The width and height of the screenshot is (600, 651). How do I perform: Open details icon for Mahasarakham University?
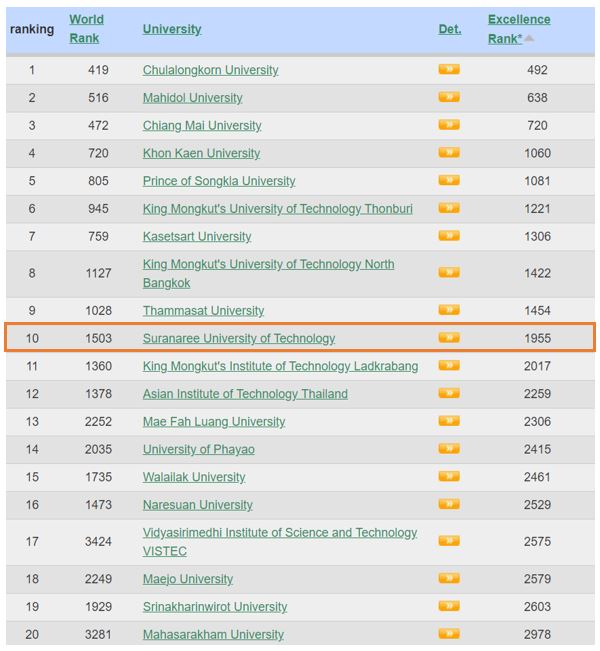coord(449,633)
